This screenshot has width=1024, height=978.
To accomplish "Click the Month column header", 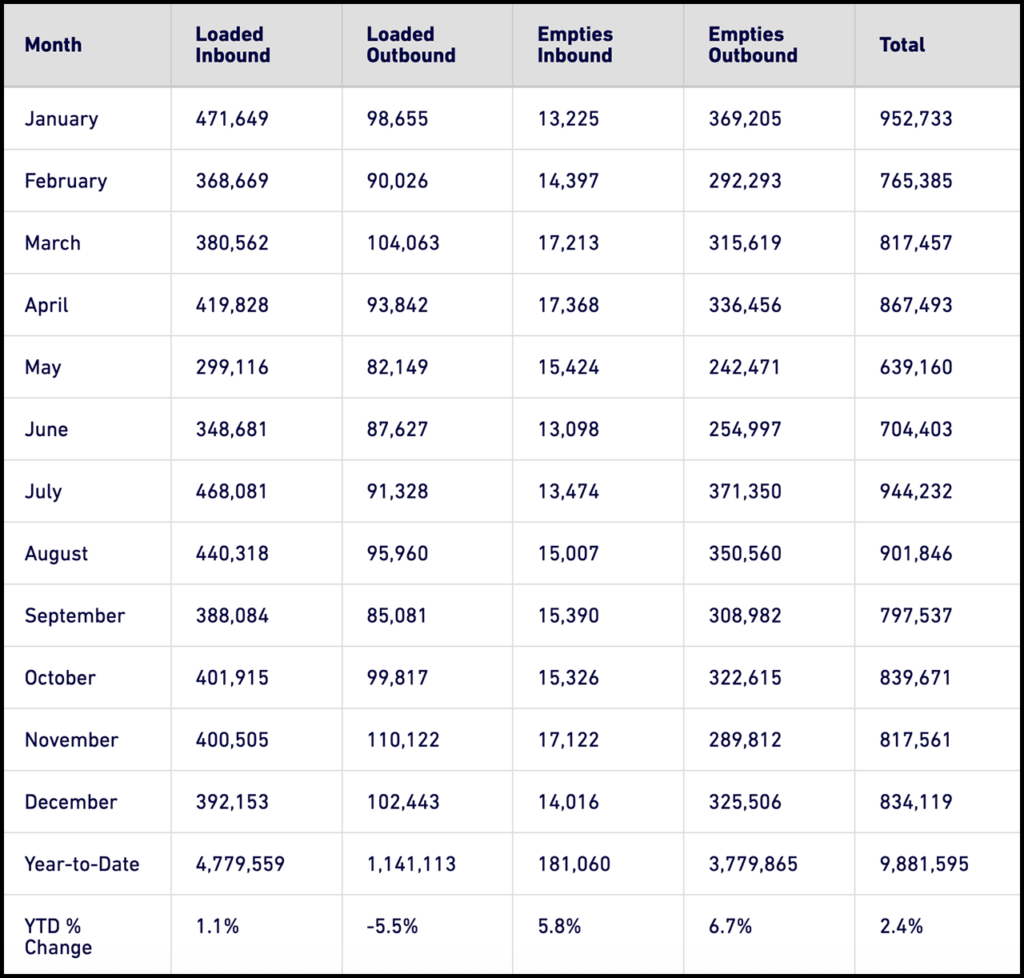I will pyautogui.click(x=53, y=45).
